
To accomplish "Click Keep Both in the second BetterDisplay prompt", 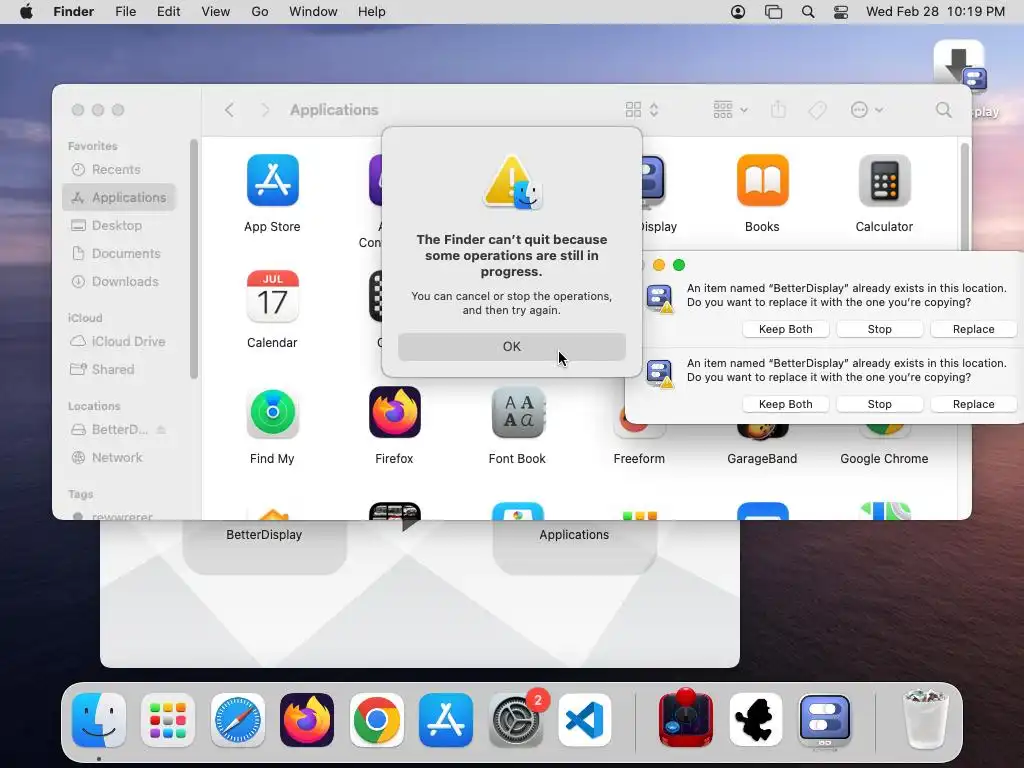I will point(786,404).
